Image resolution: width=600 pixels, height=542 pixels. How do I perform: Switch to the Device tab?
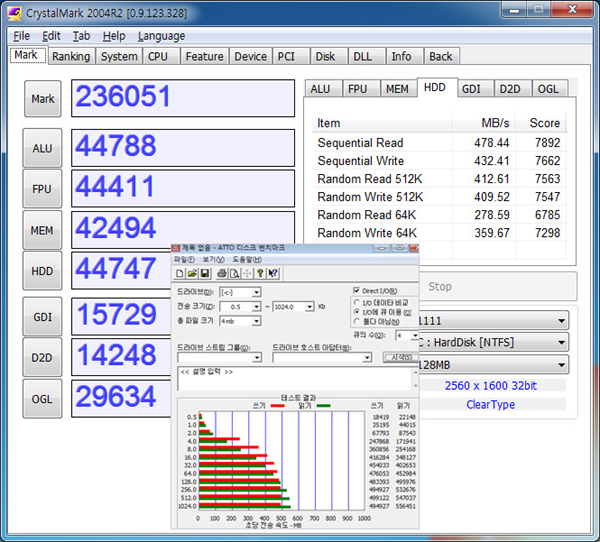click(x=250, y=56)
